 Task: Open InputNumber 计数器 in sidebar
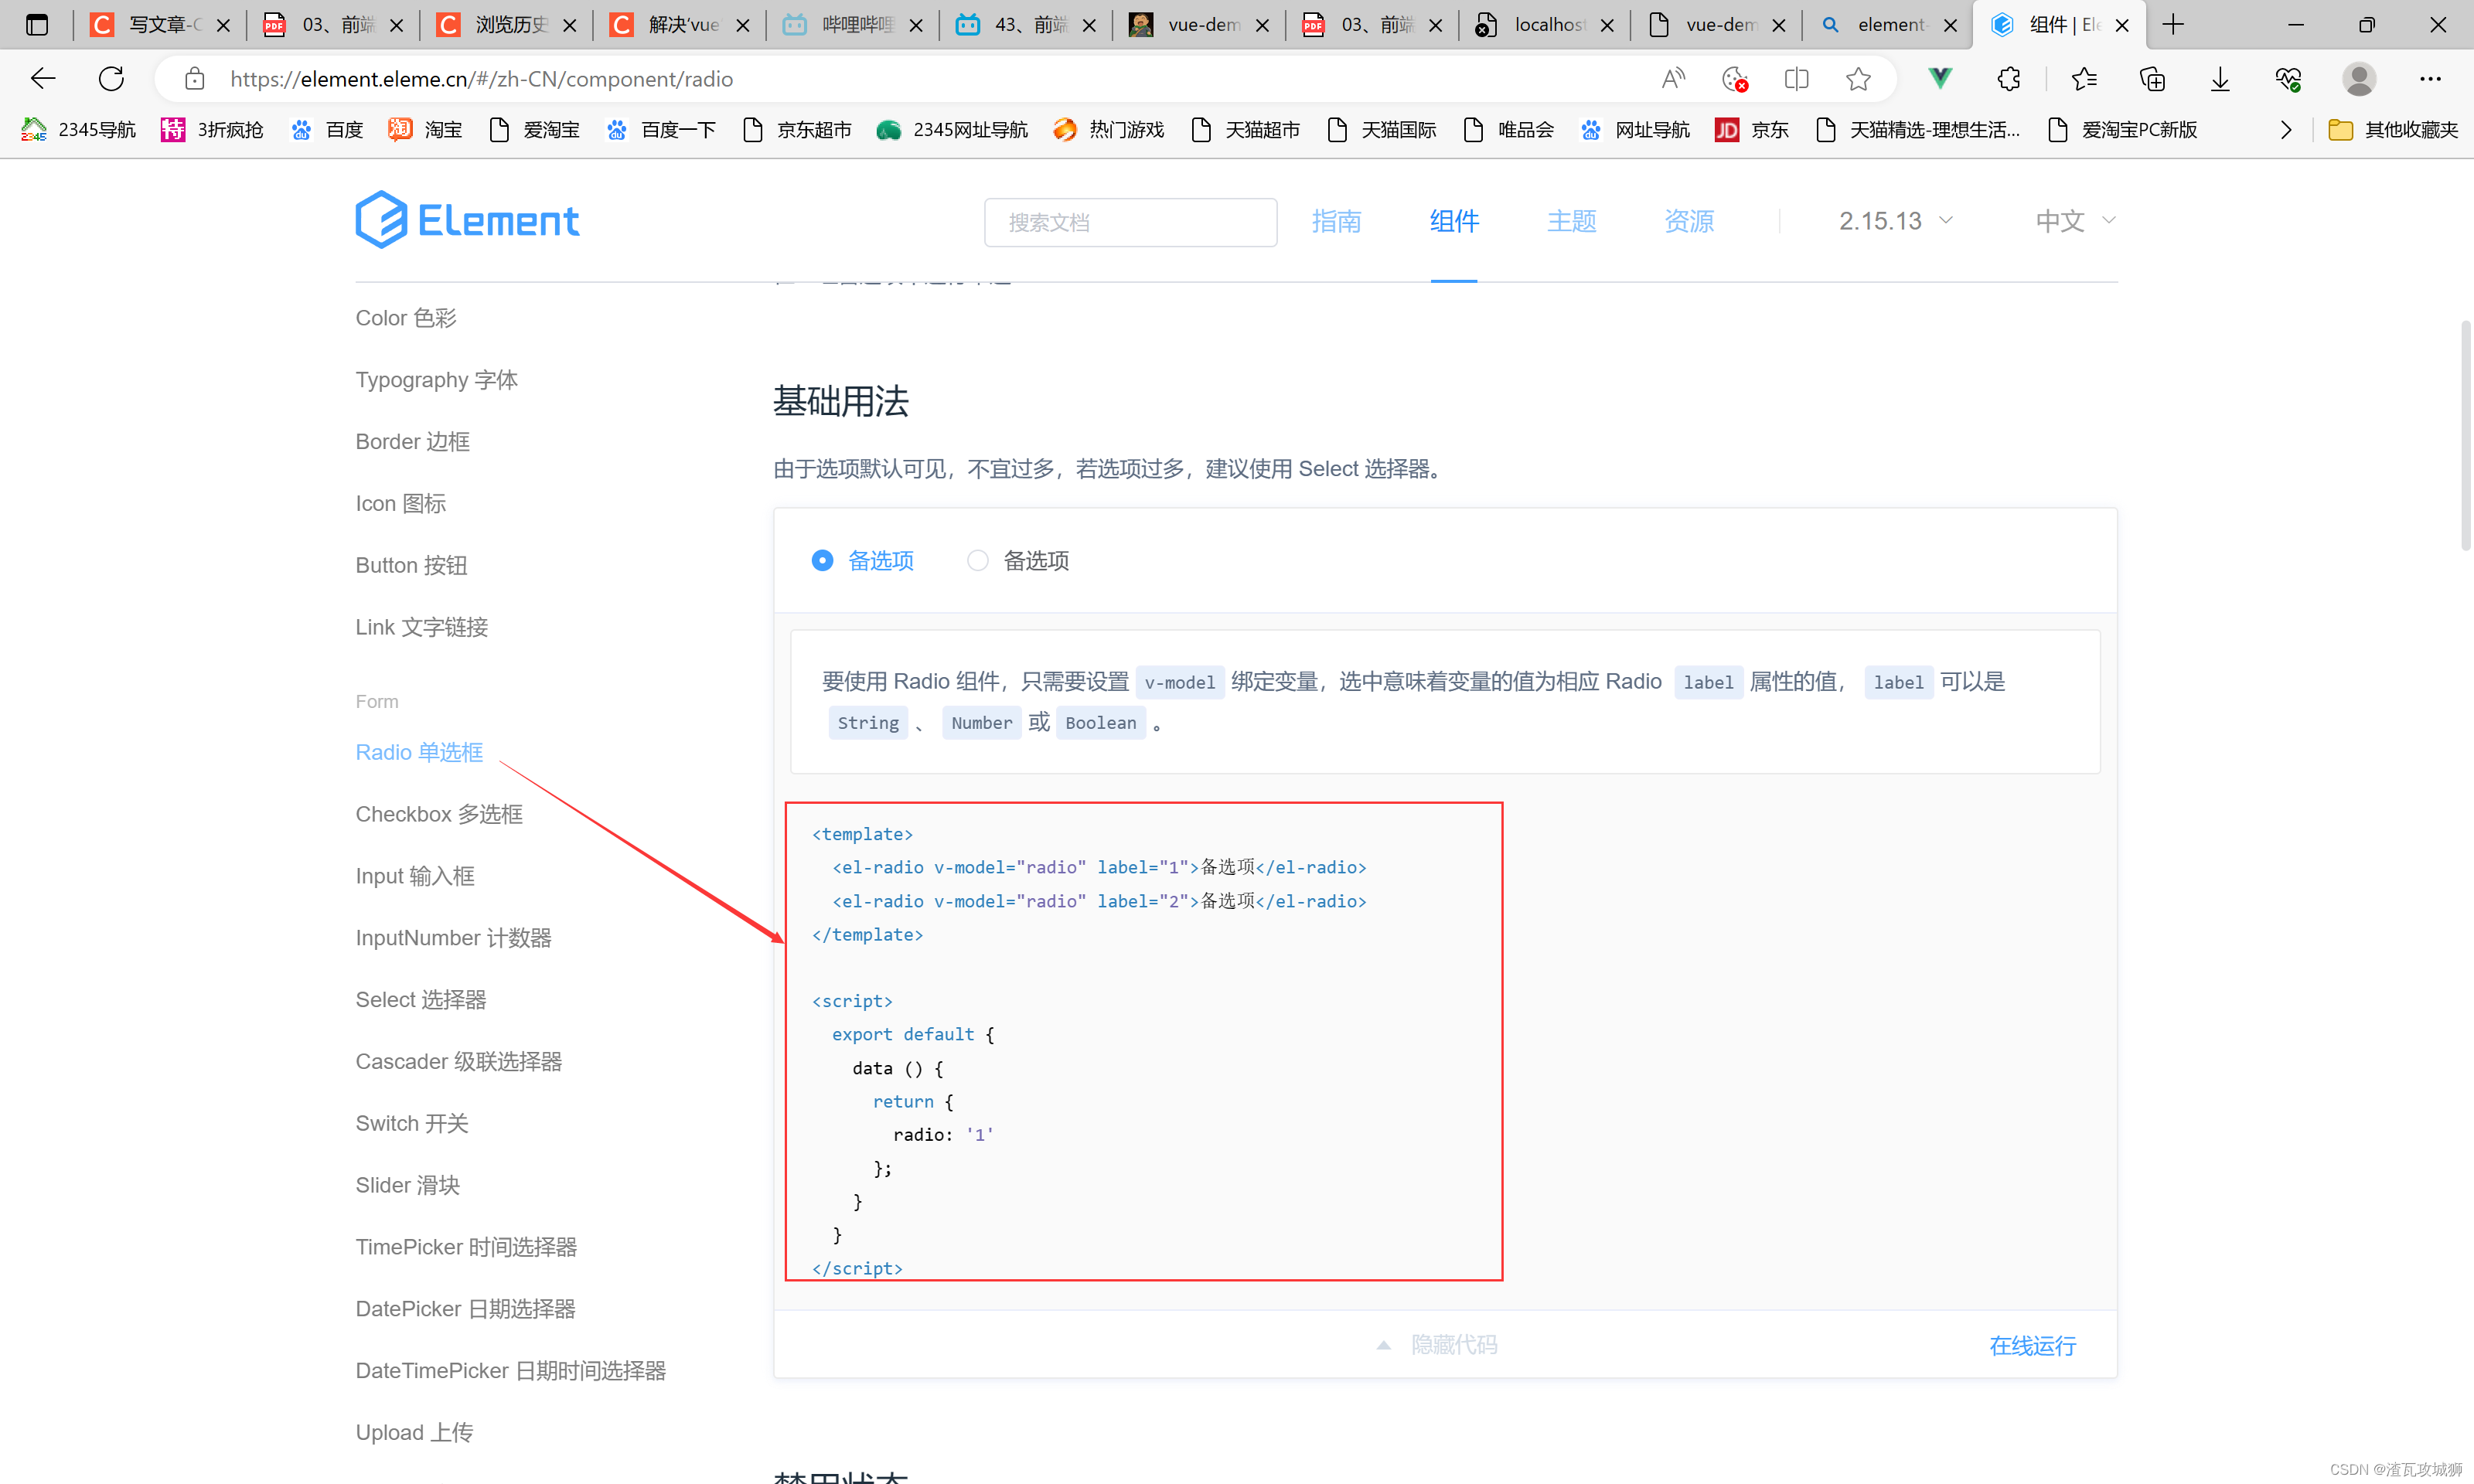453,938
